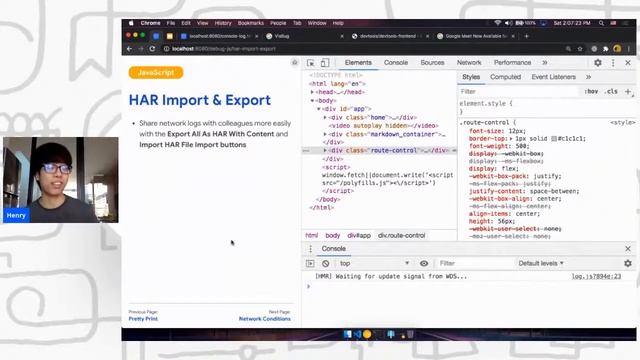
Task: Select the video autoplay hidden element
Action: click(383, 126)
